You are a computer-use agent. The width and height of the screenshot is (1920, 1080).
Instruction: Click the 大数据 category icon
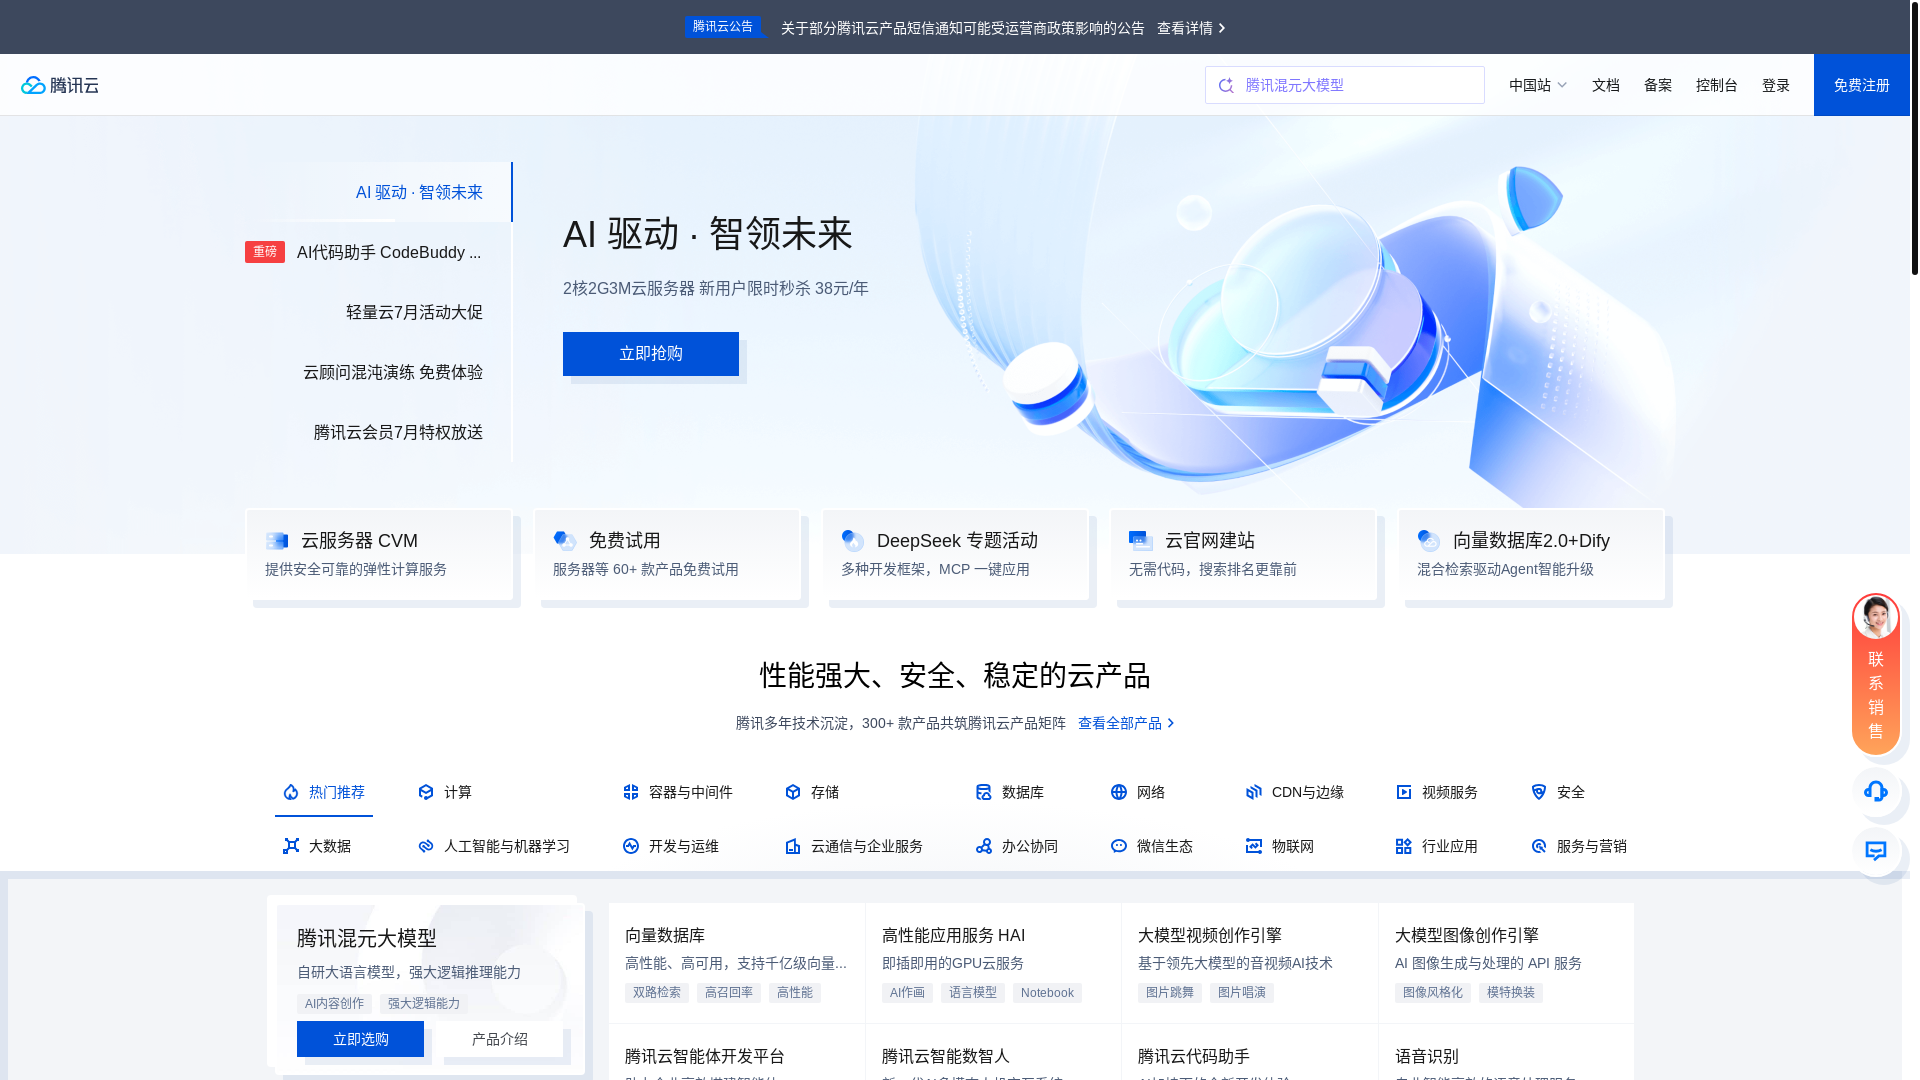(x=291, y=846)
